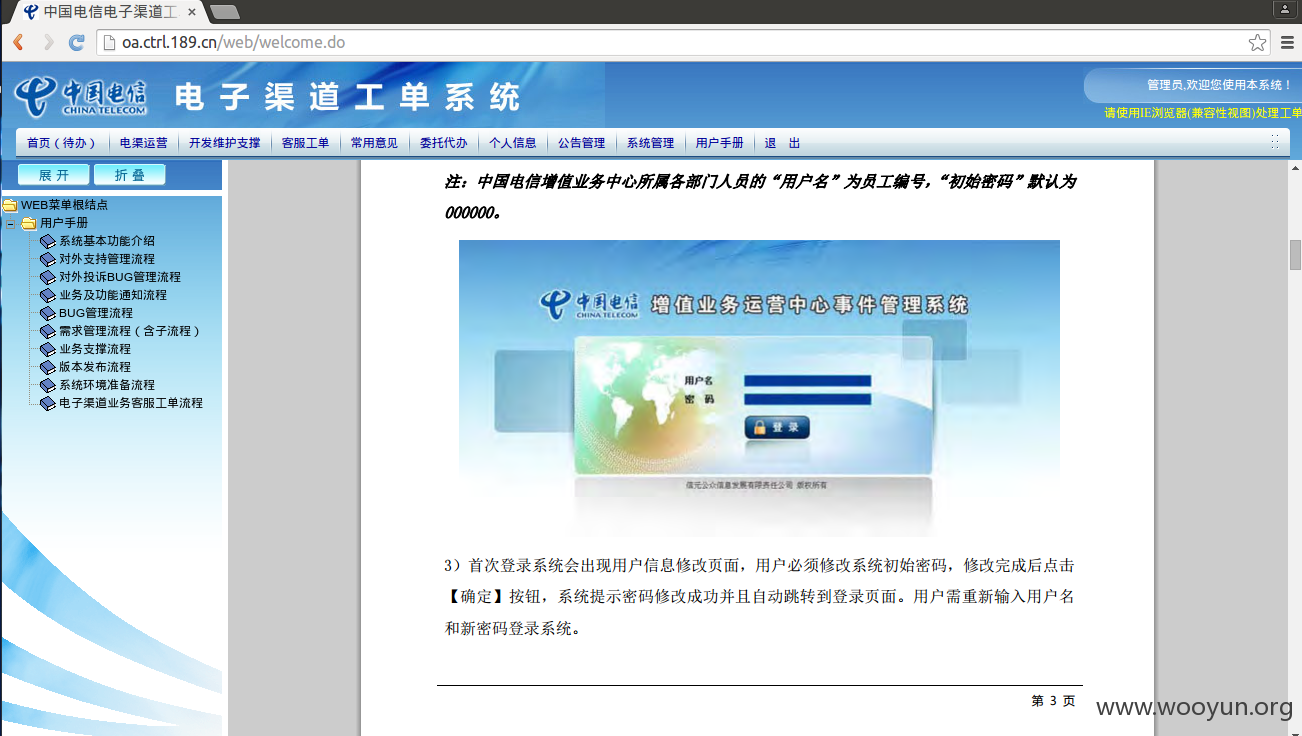Viewport: 1302px width, 736px height.
Task: Open 版本发布流程 tree item
Action: tap(95, 367)
